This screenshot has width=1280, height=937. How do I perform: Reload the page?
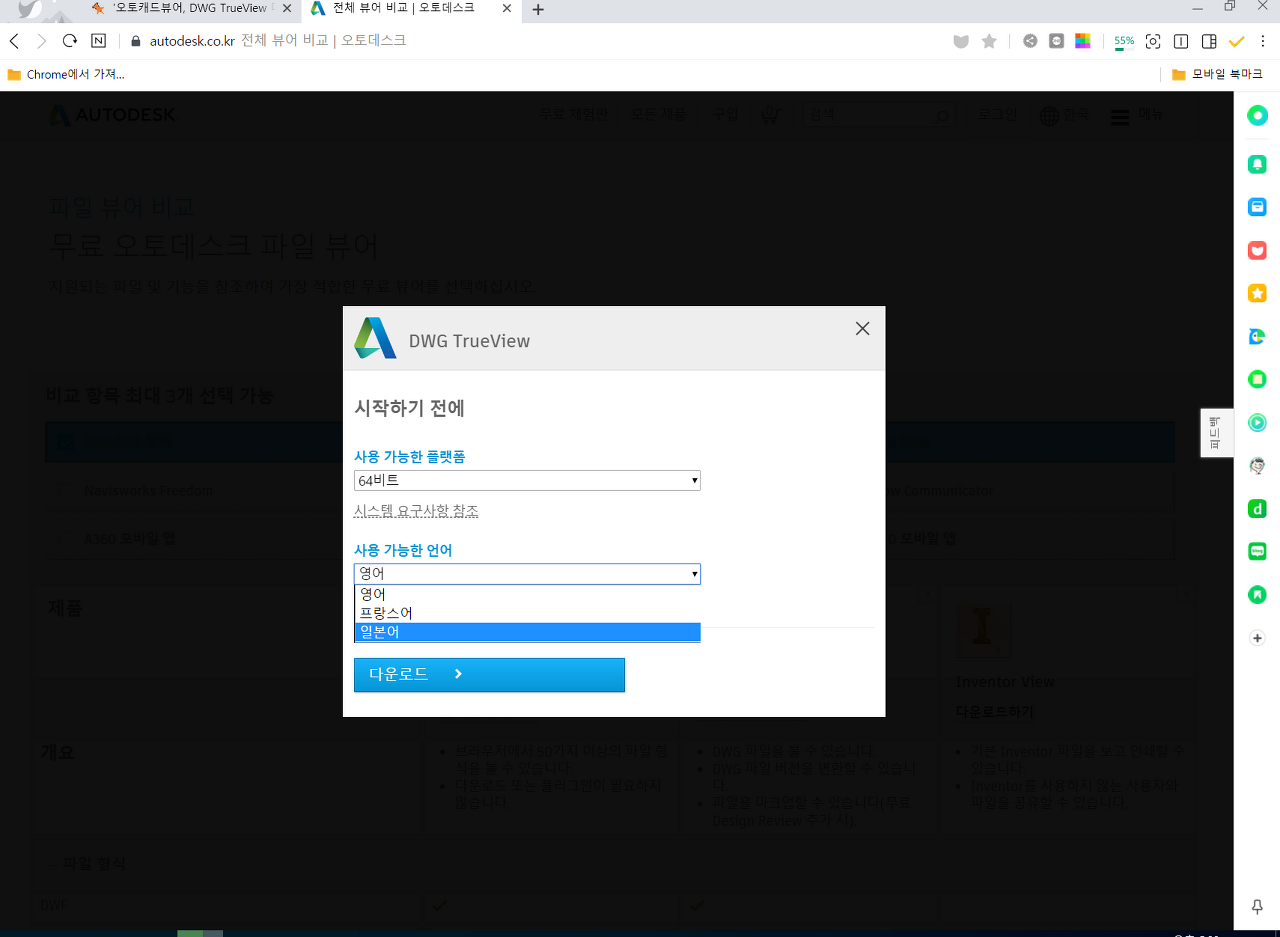coord(70,41)
